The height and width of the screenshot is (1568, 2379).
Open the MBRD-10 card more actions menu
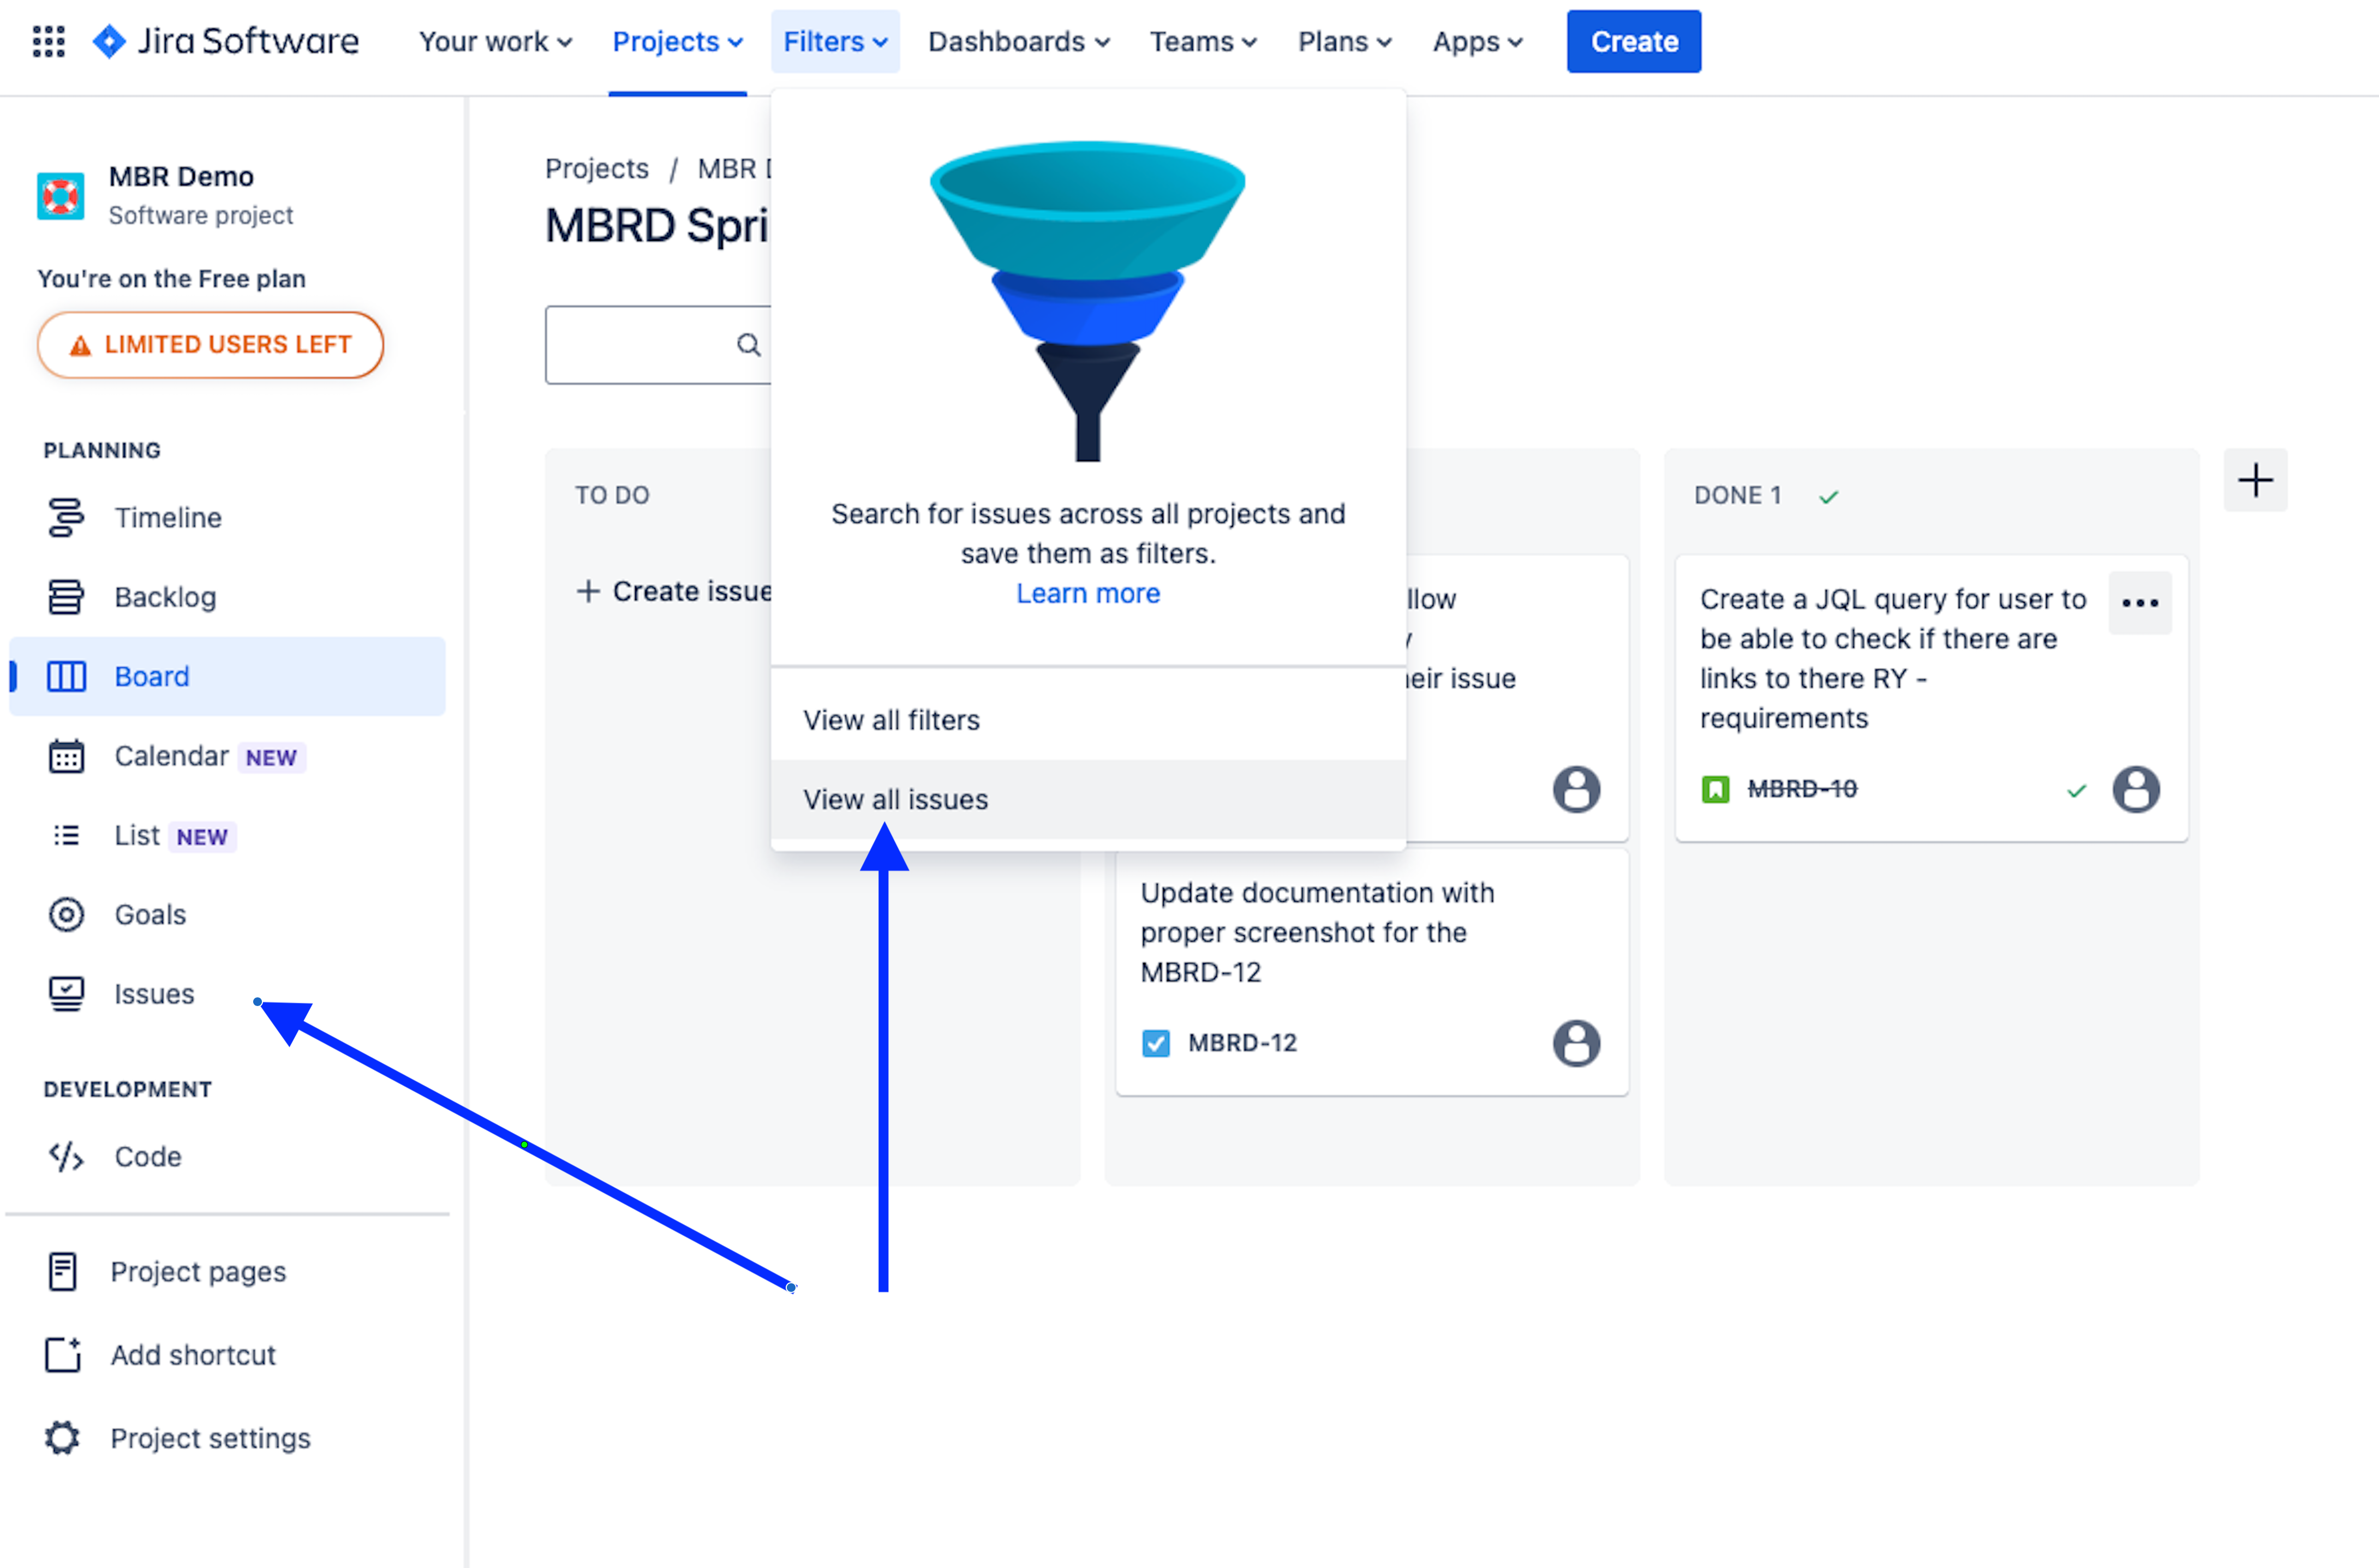point(2139,603)
